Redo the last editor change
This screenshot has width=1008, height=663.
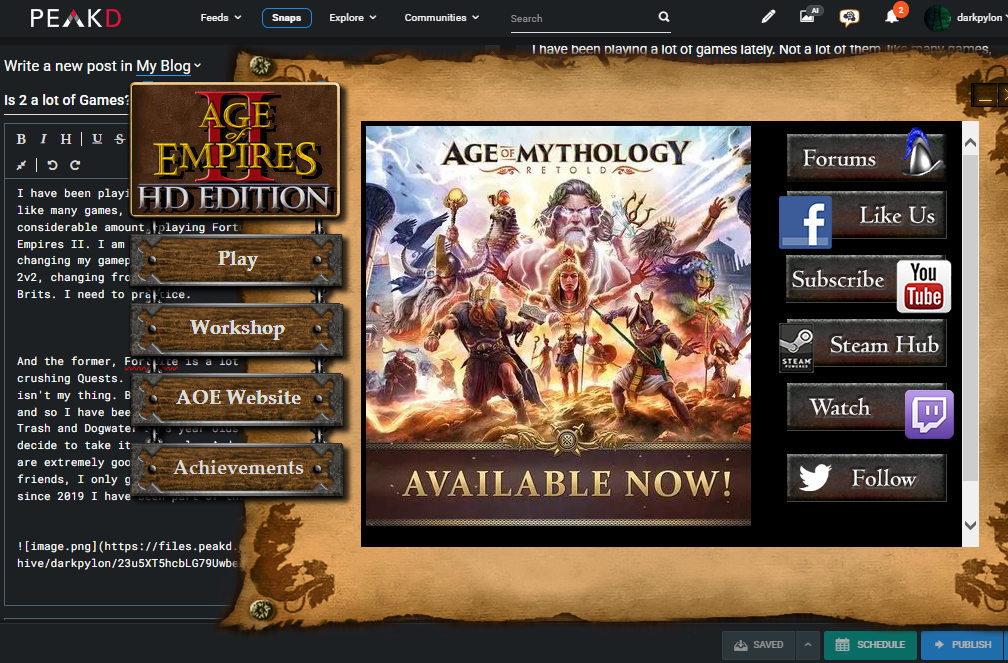[75, 165]
